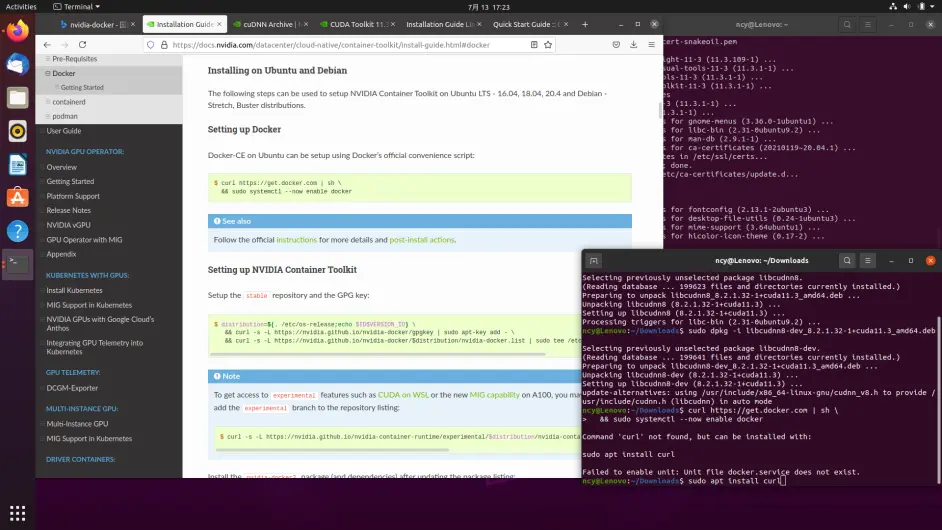Click tracking protection shield icon
Viewport: 942px width, 530px height.
tap(151, 44)
